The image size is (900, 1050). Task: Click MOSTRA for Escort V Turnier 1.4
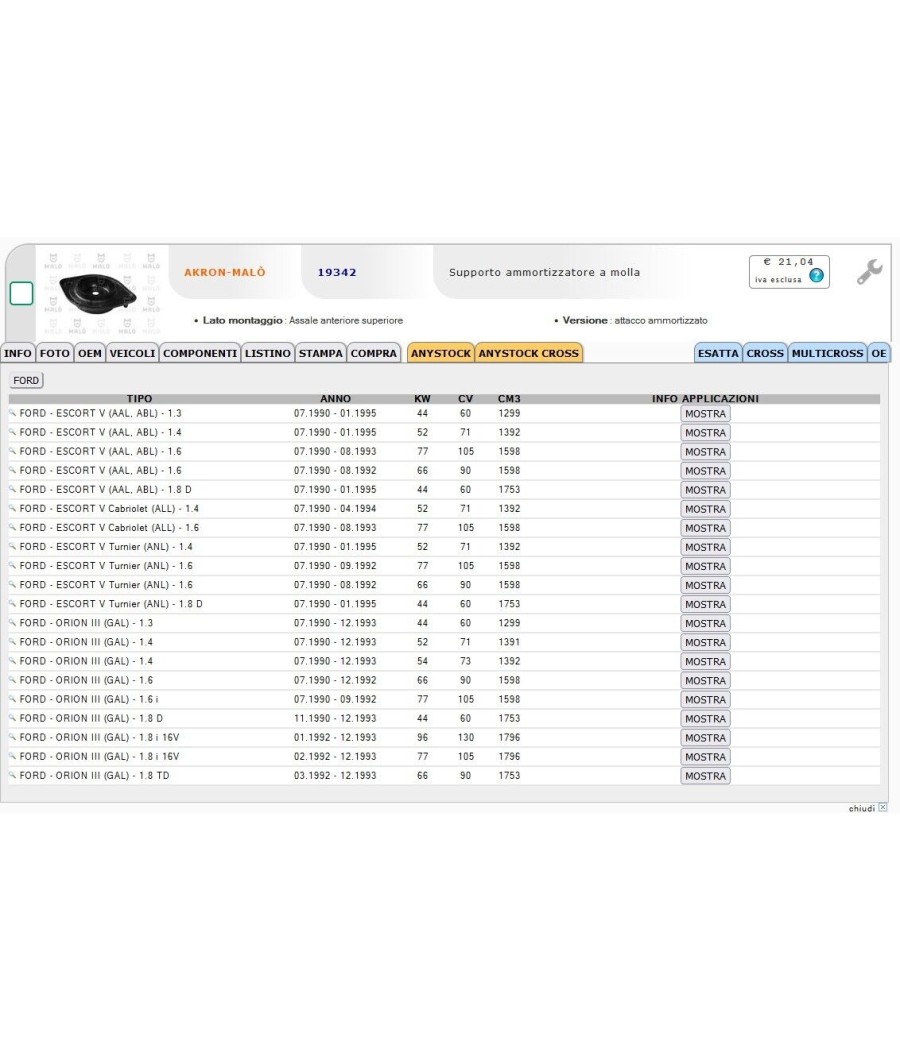pos(705,547)
